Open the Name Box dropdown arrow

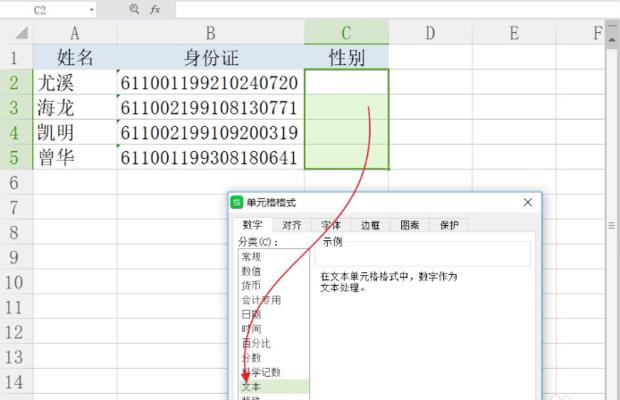click(x=92, y=9)
